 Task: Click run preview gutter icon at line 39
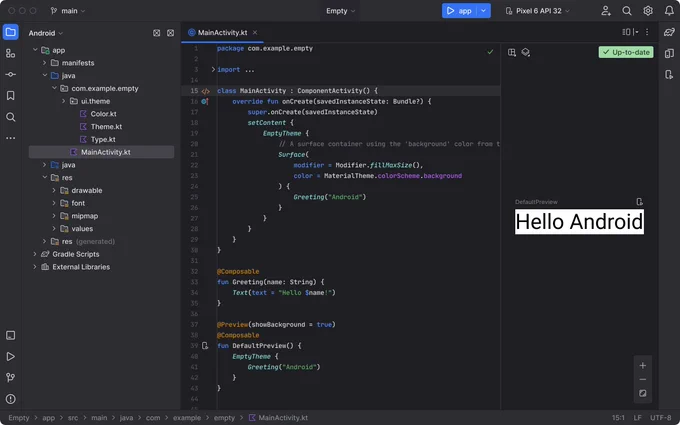(205, 346)
